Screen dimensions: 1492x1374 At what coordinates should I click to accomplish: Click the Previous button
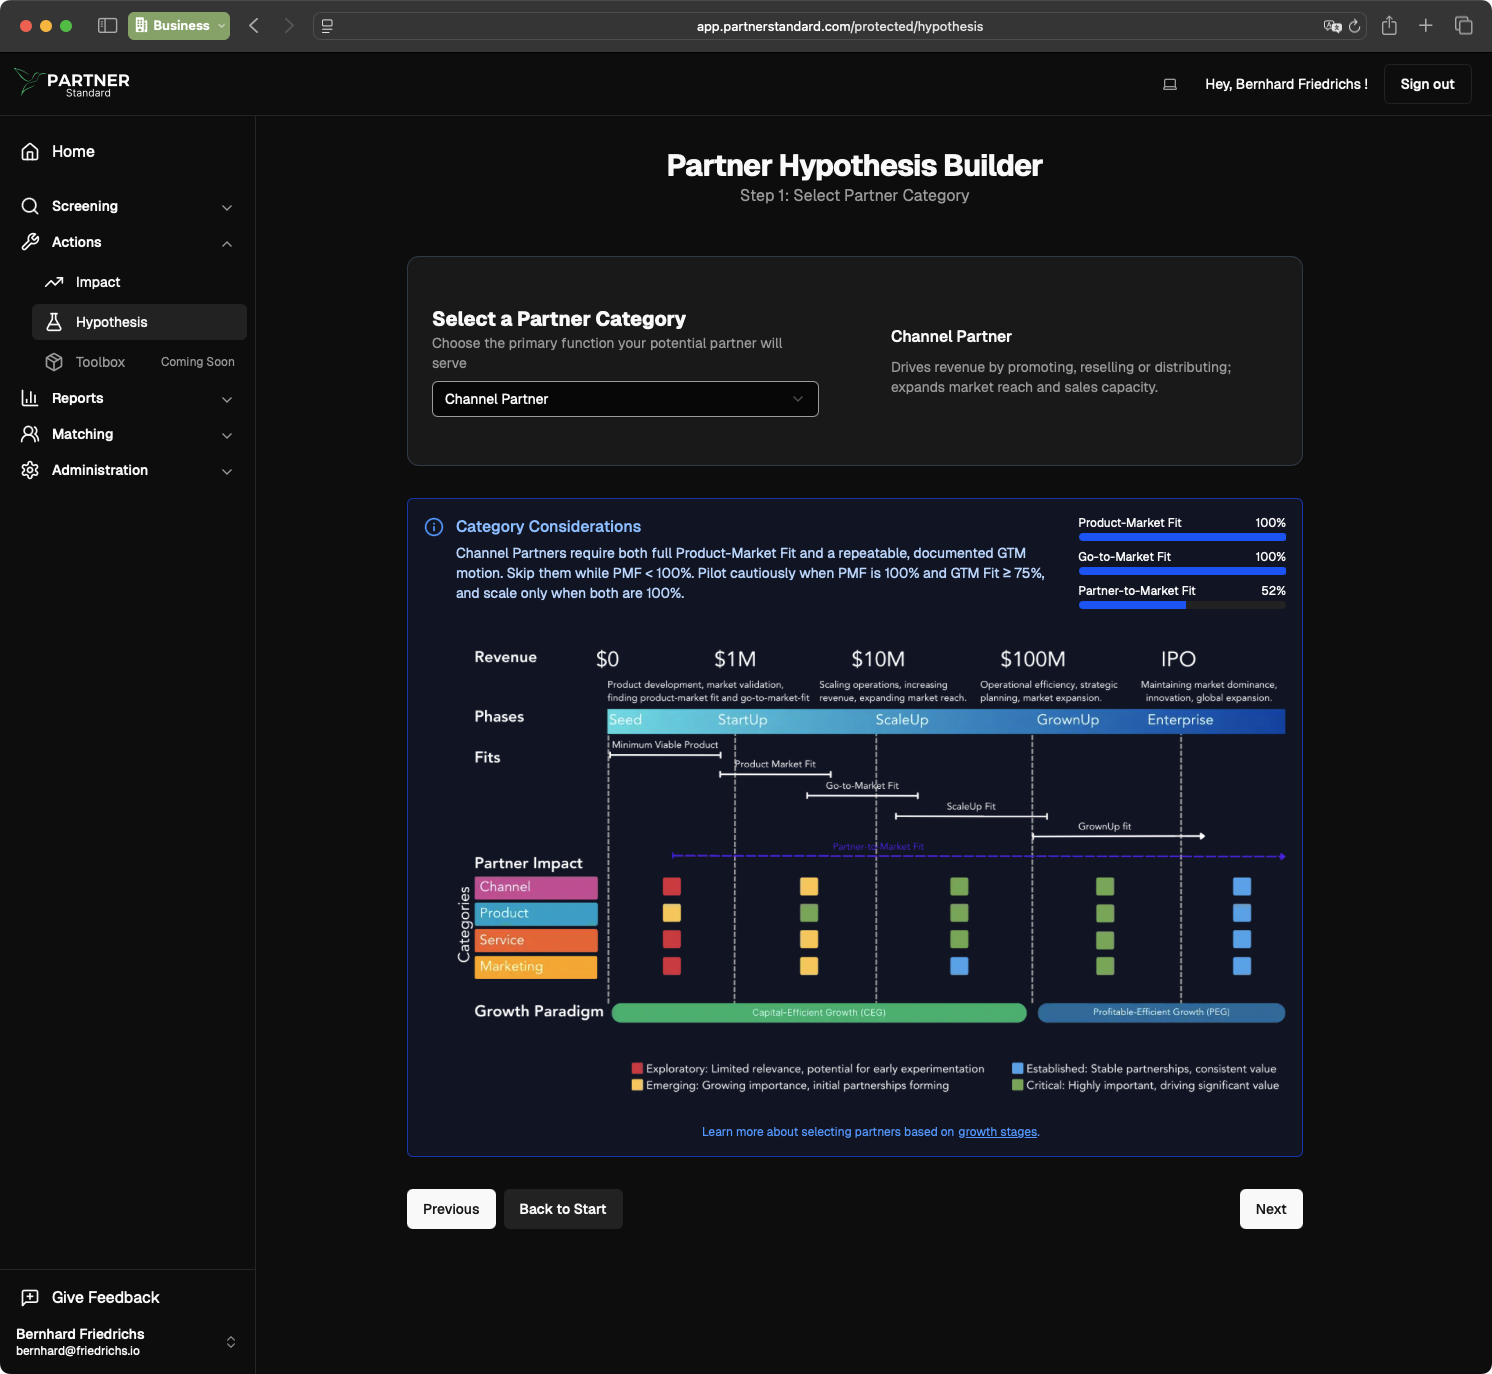(x=451, y=1209)
